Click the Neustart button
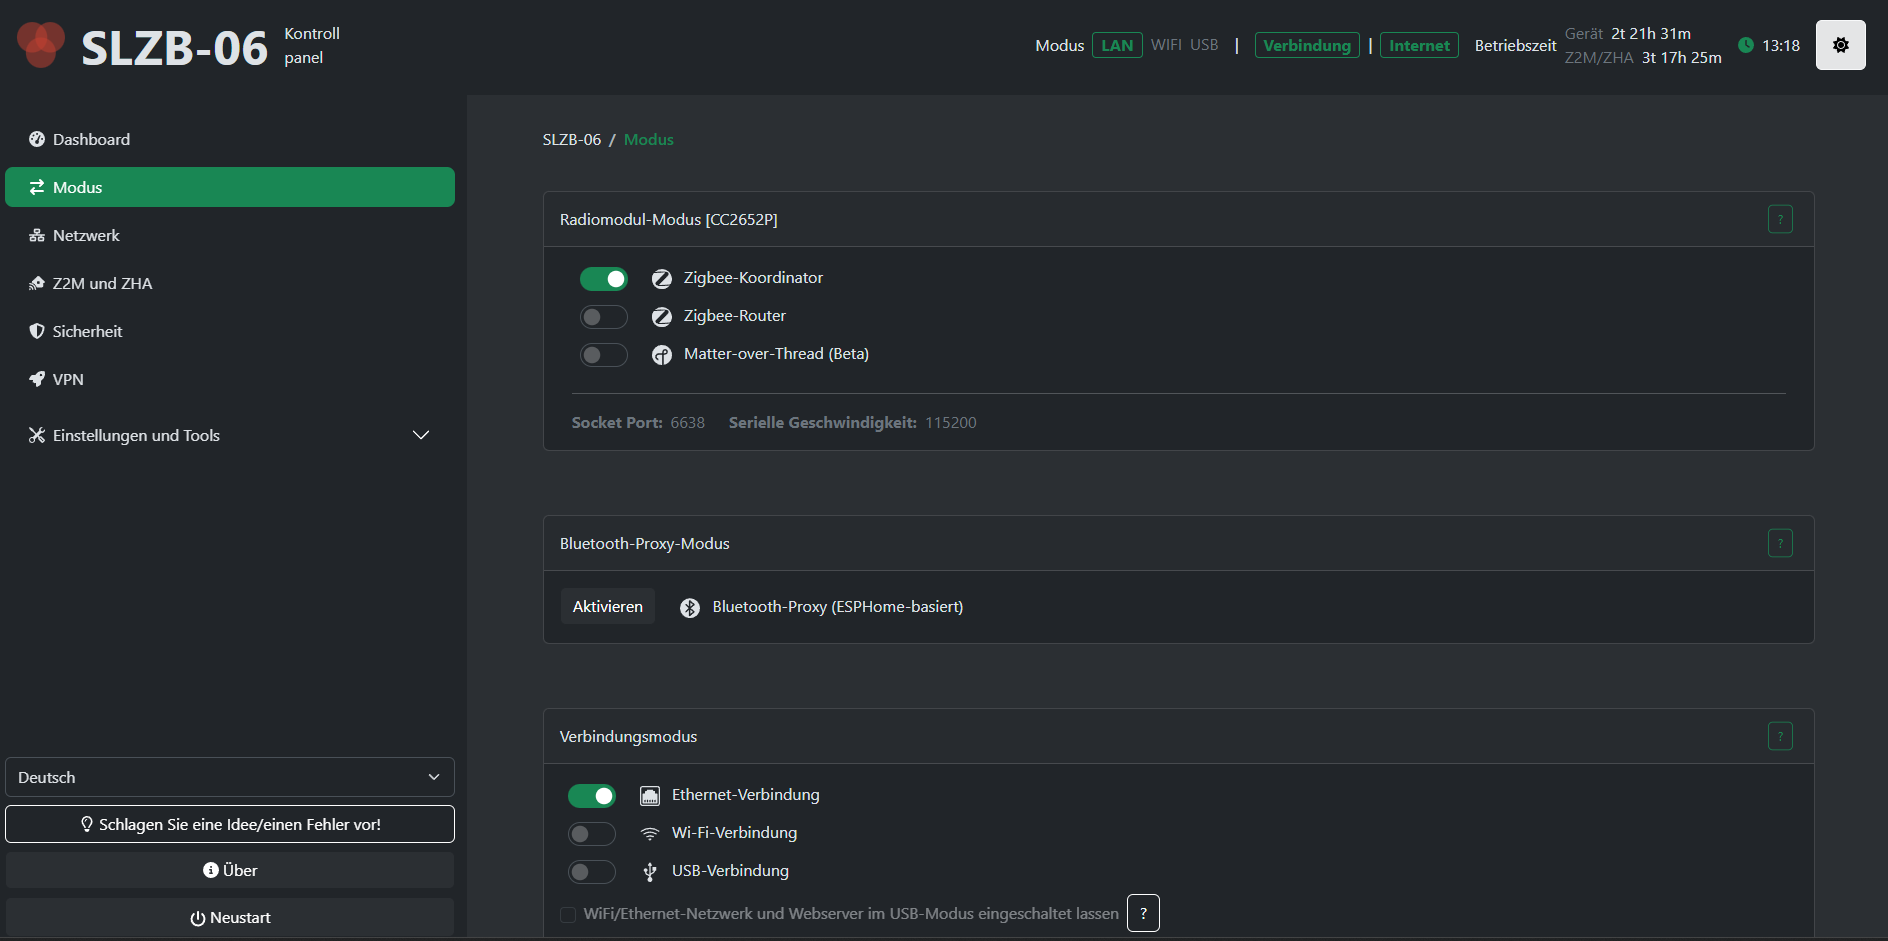This screenshot has width=1888, height=941. [230, 917]
